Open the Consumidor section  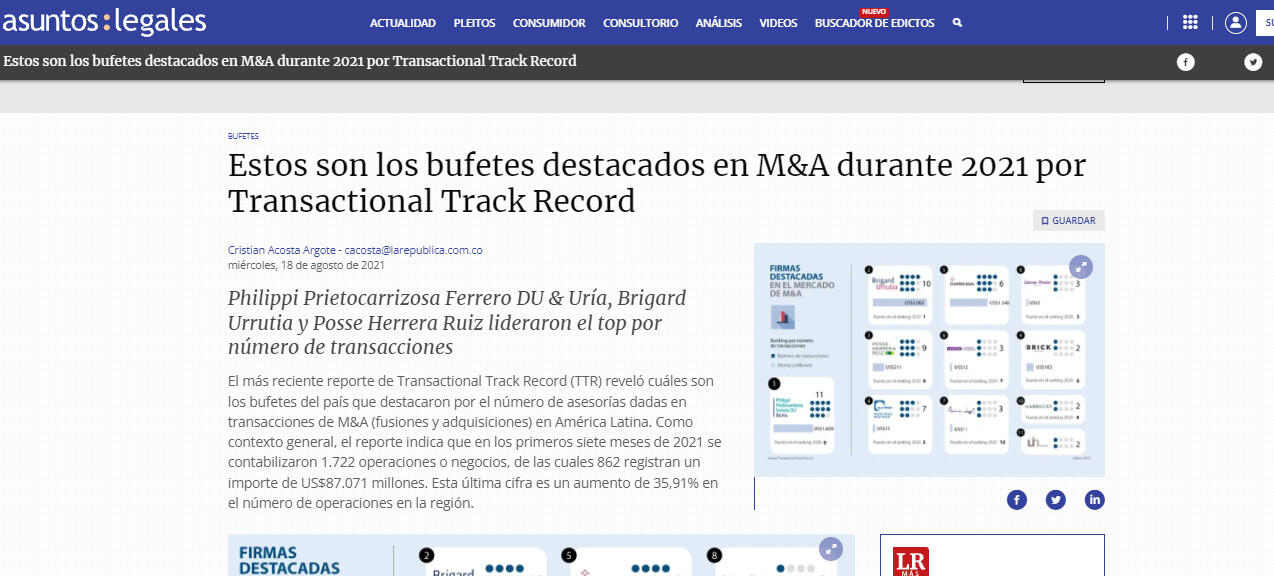[x=549, y=23]
